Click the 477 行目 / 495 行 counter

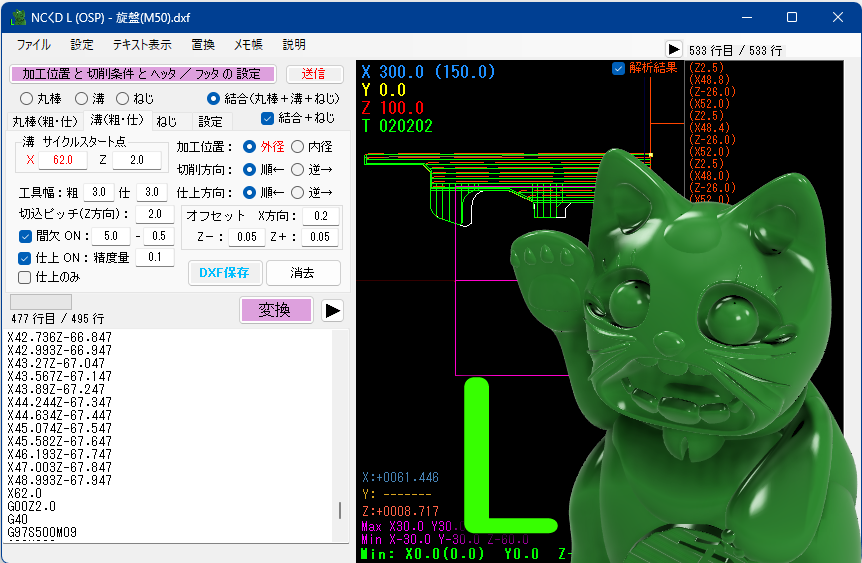pyautogui.click(x=58, y=319)
